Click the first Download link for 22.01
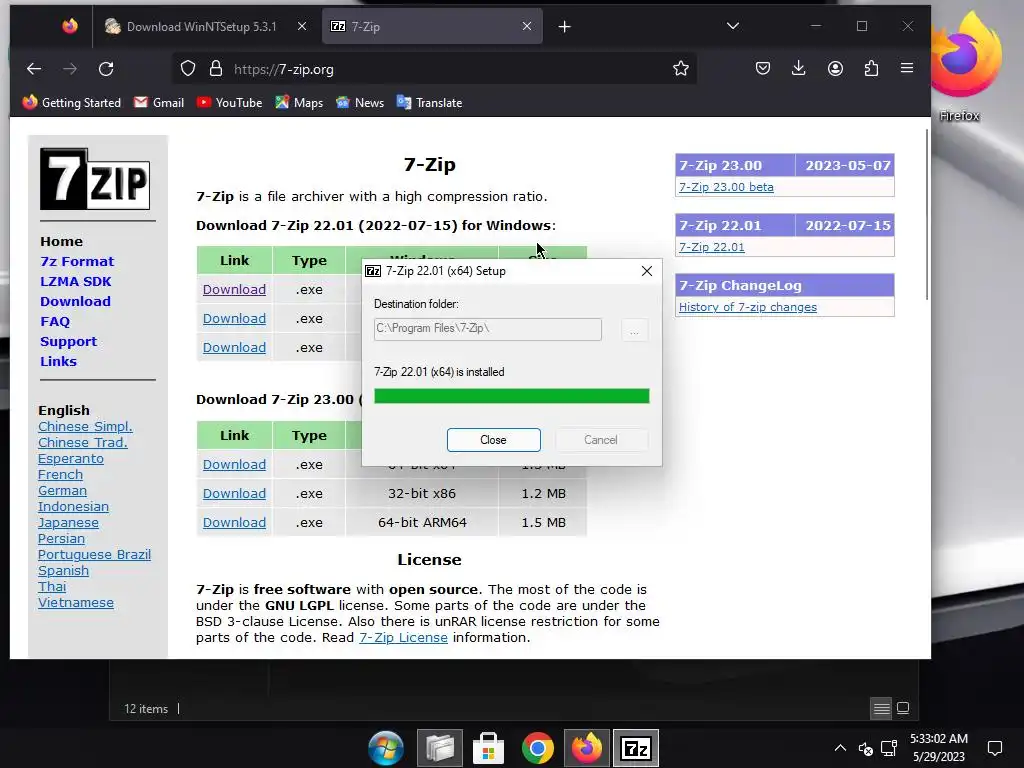This screenshot has height=768, width=1024. click(234, 289)
